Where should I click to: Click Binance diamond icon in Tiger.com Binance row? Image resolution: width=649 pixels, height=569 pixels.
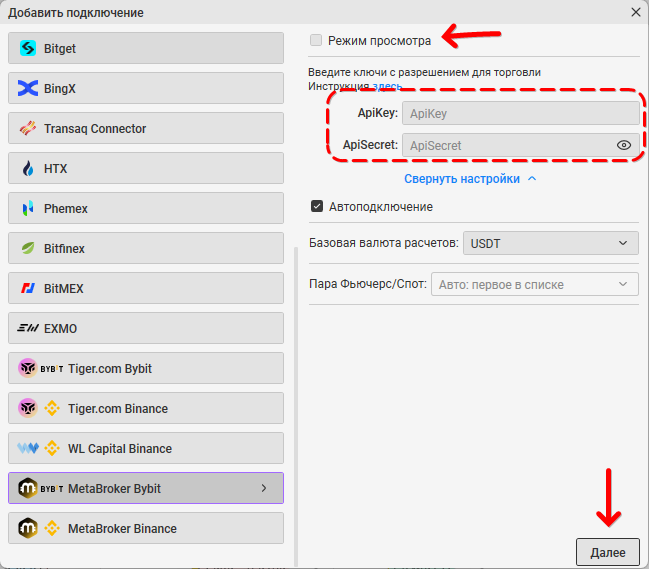point(52,408)
